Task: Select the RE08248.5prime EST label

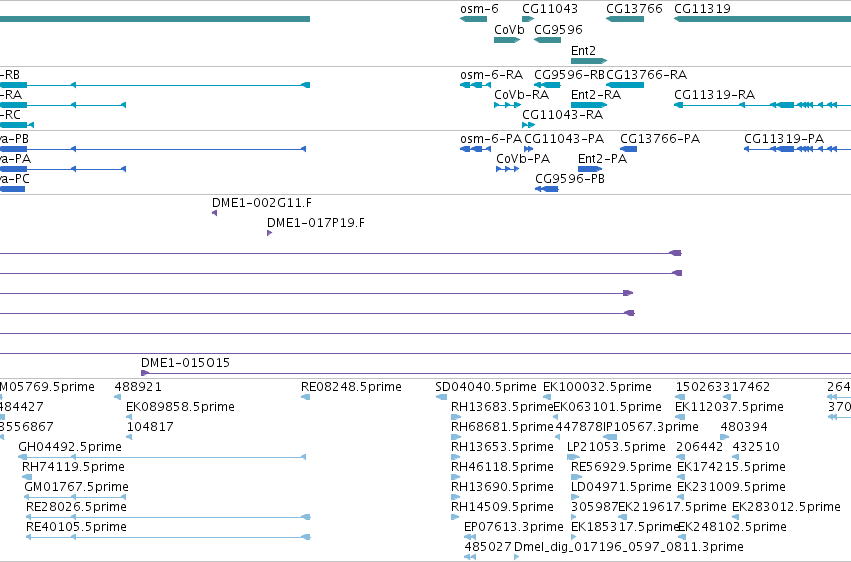Action: click(x=351, y=387)
